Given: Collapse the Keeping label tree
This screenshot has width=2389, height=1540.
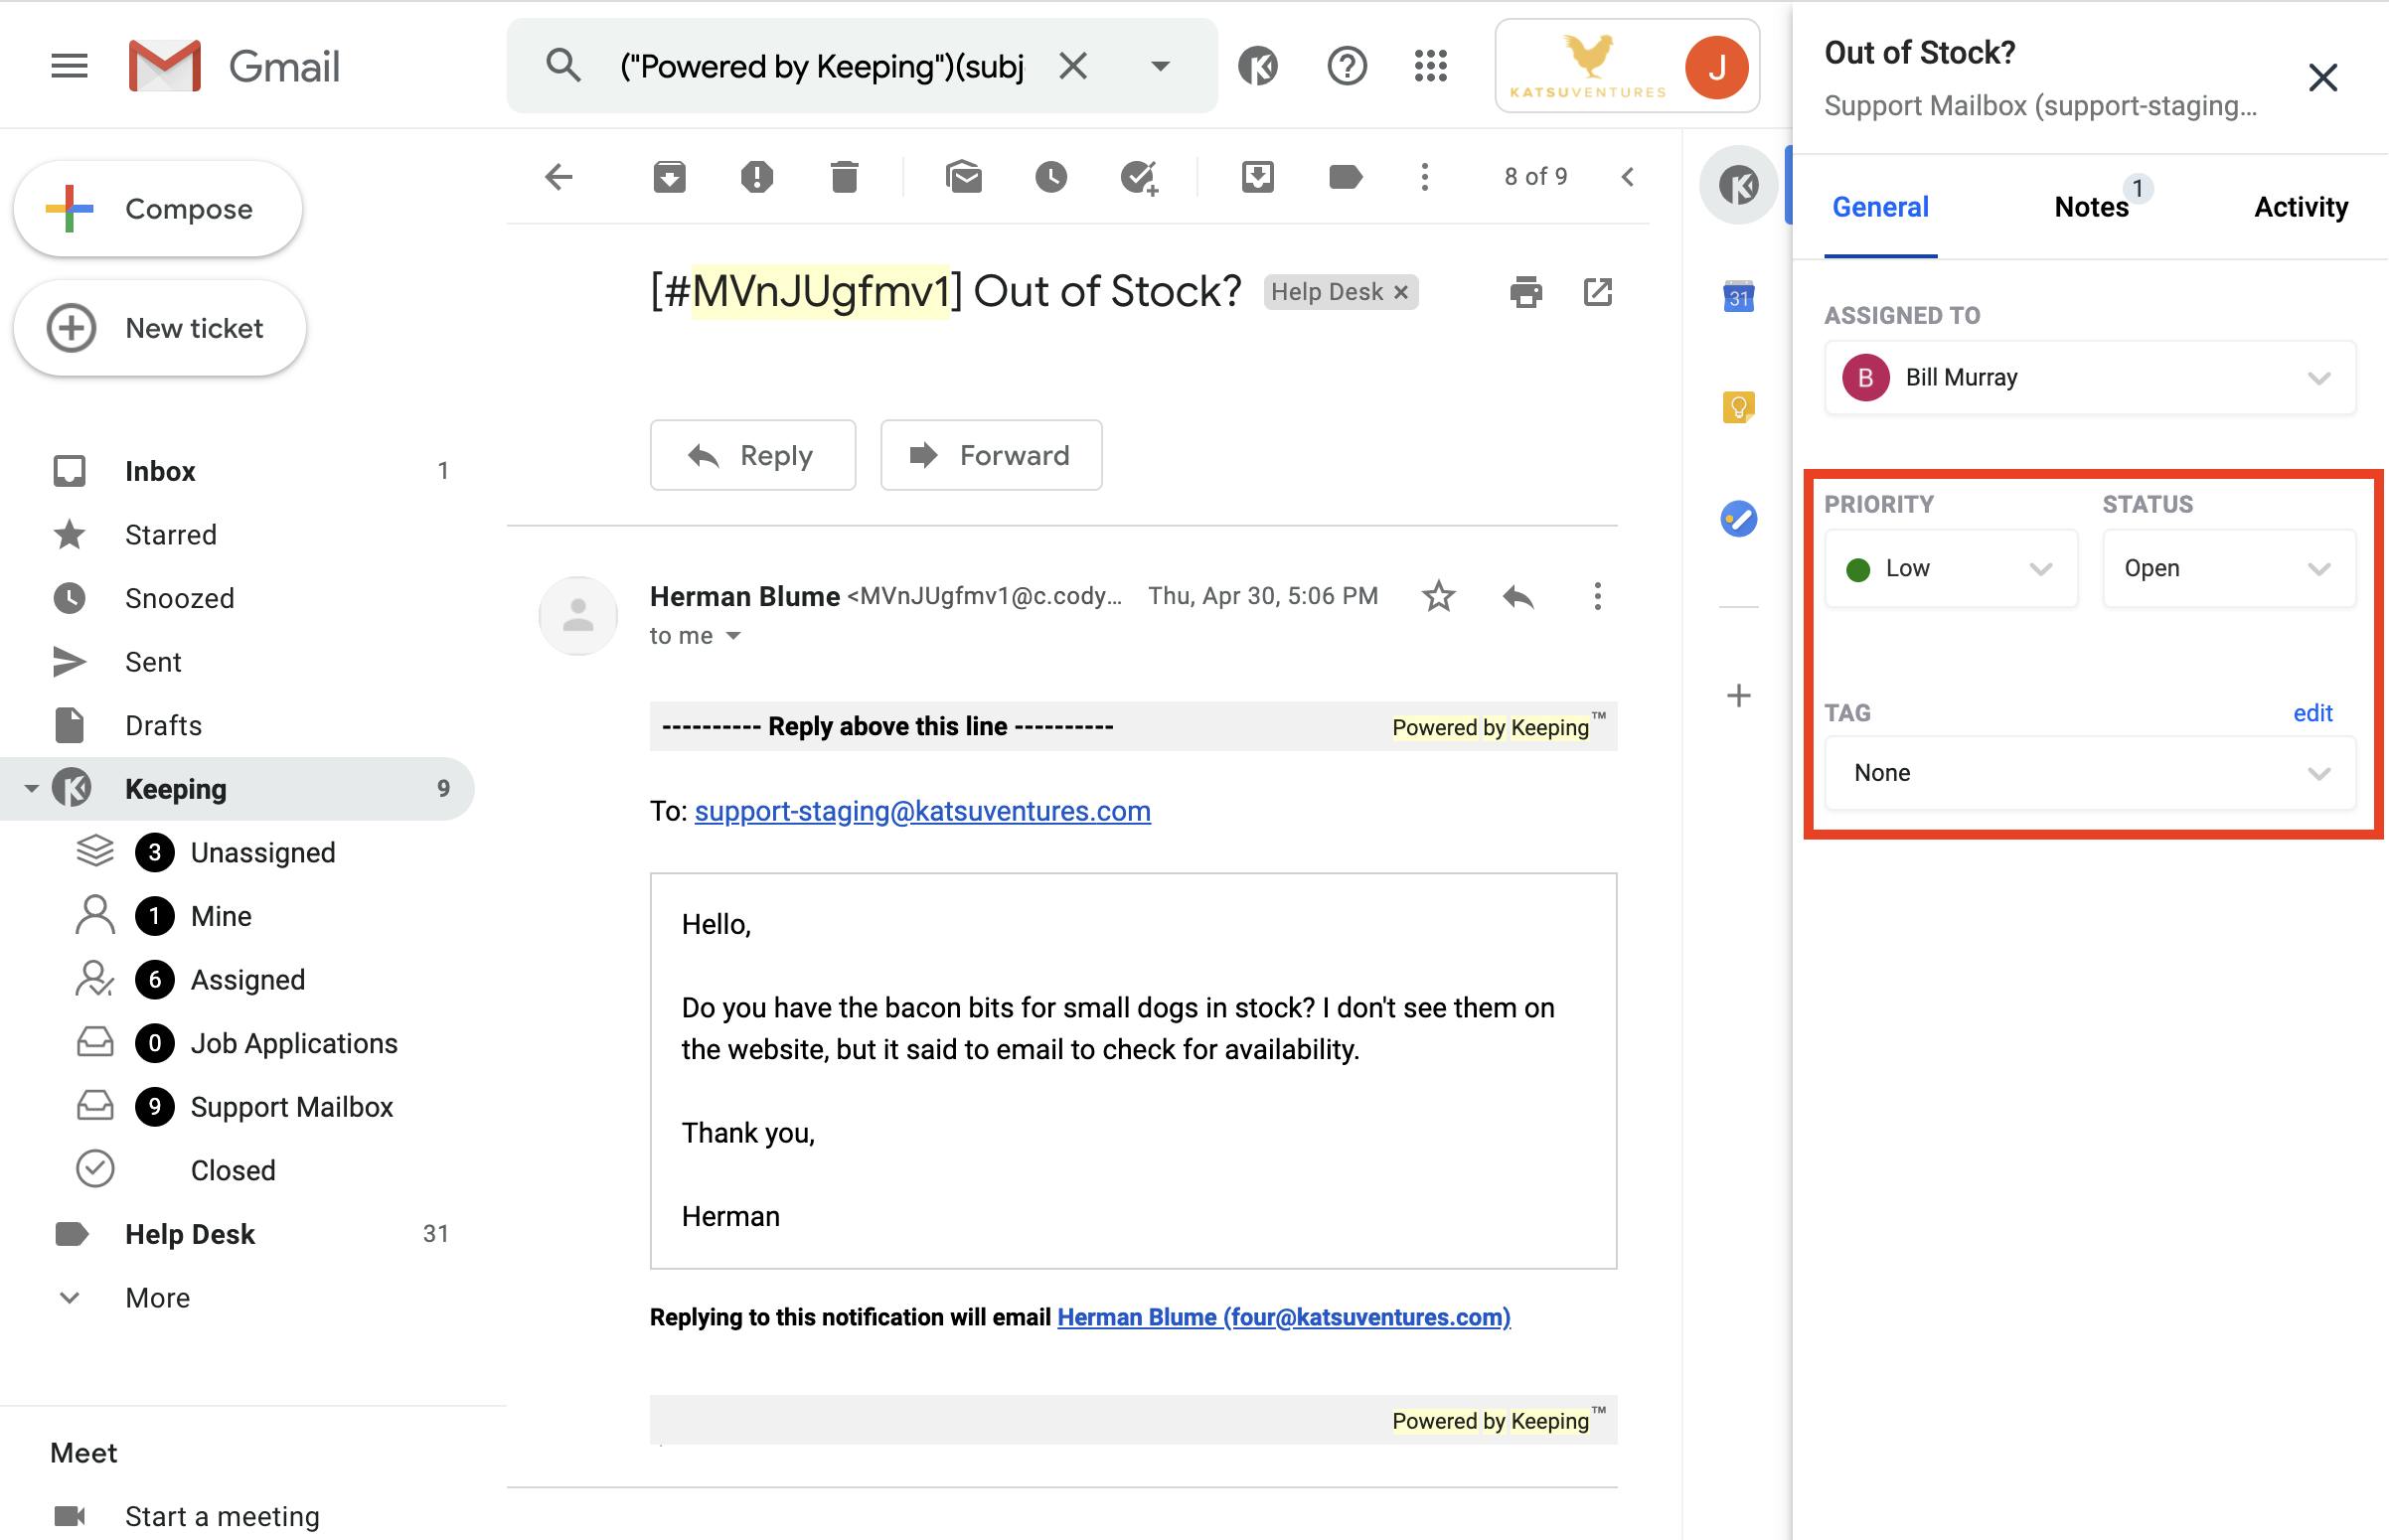Looking at the screenshot, I should pos(31,789).
